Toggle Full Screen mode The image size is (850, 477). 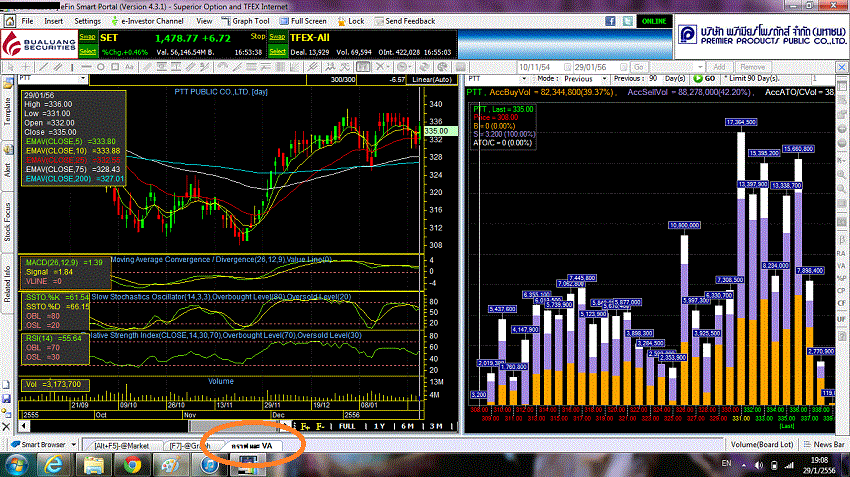point(303,21)
